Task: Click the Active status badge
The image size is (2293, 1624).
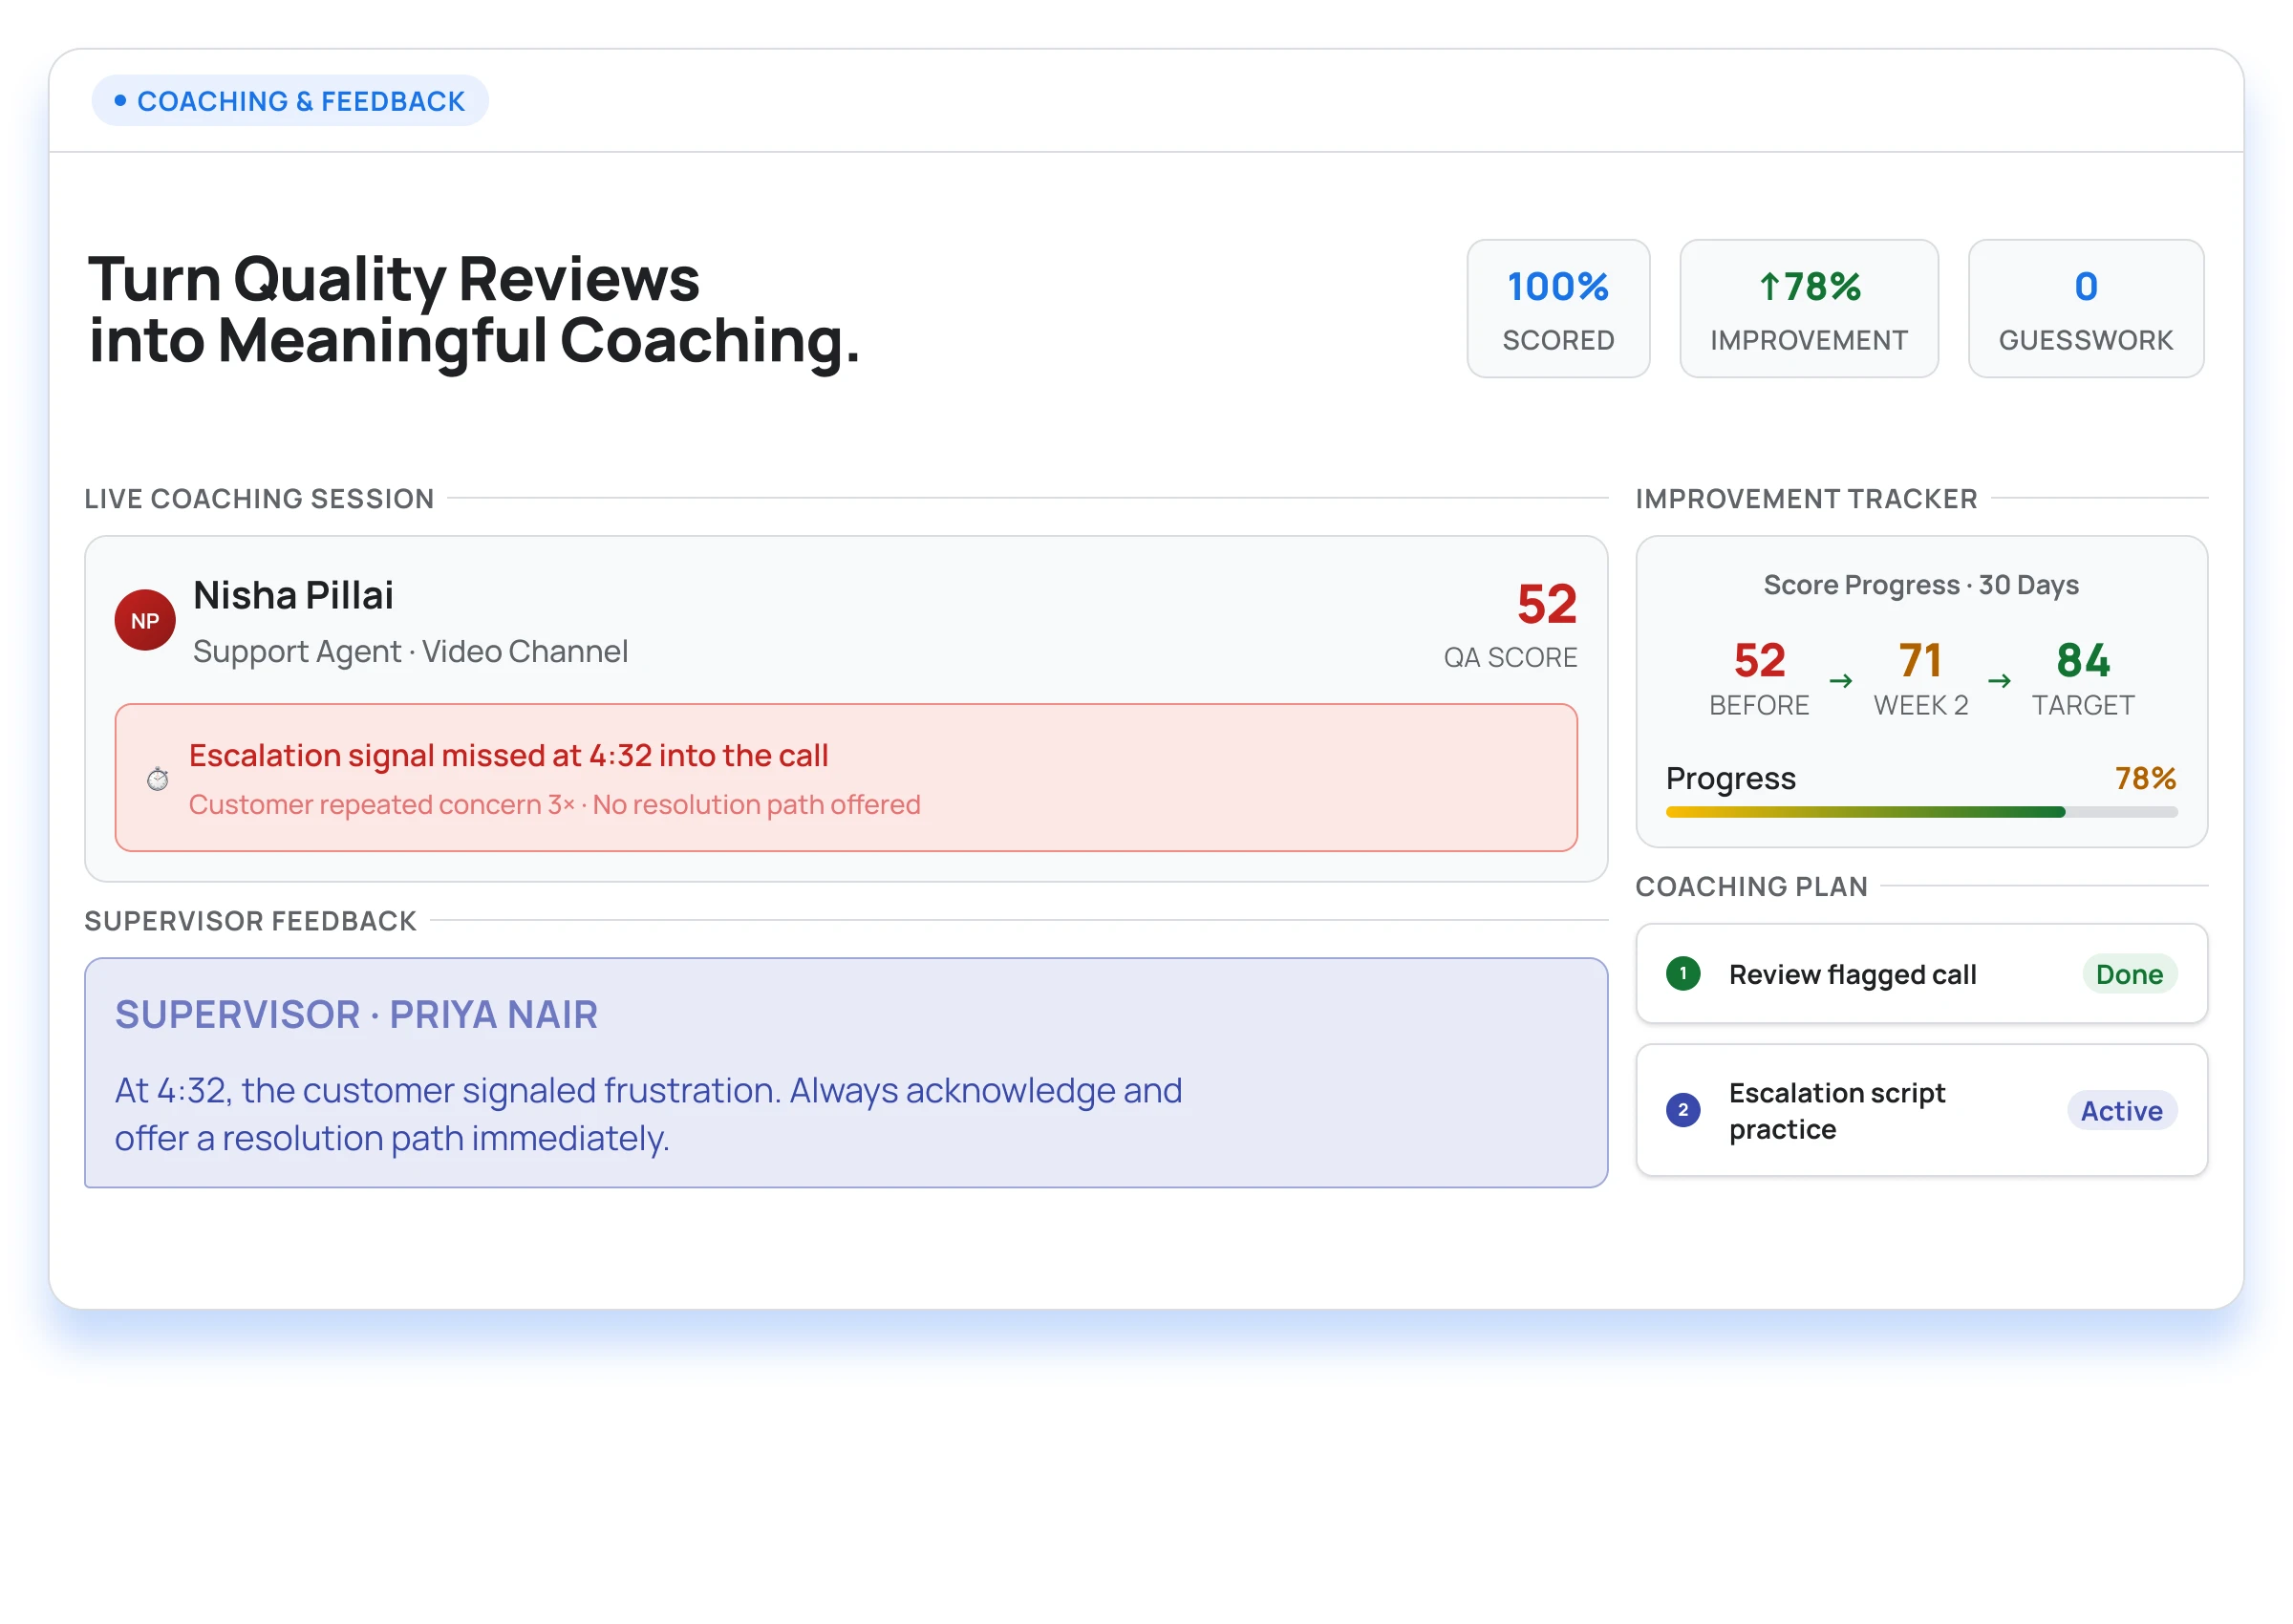Action: (x=2121, y=1111)
